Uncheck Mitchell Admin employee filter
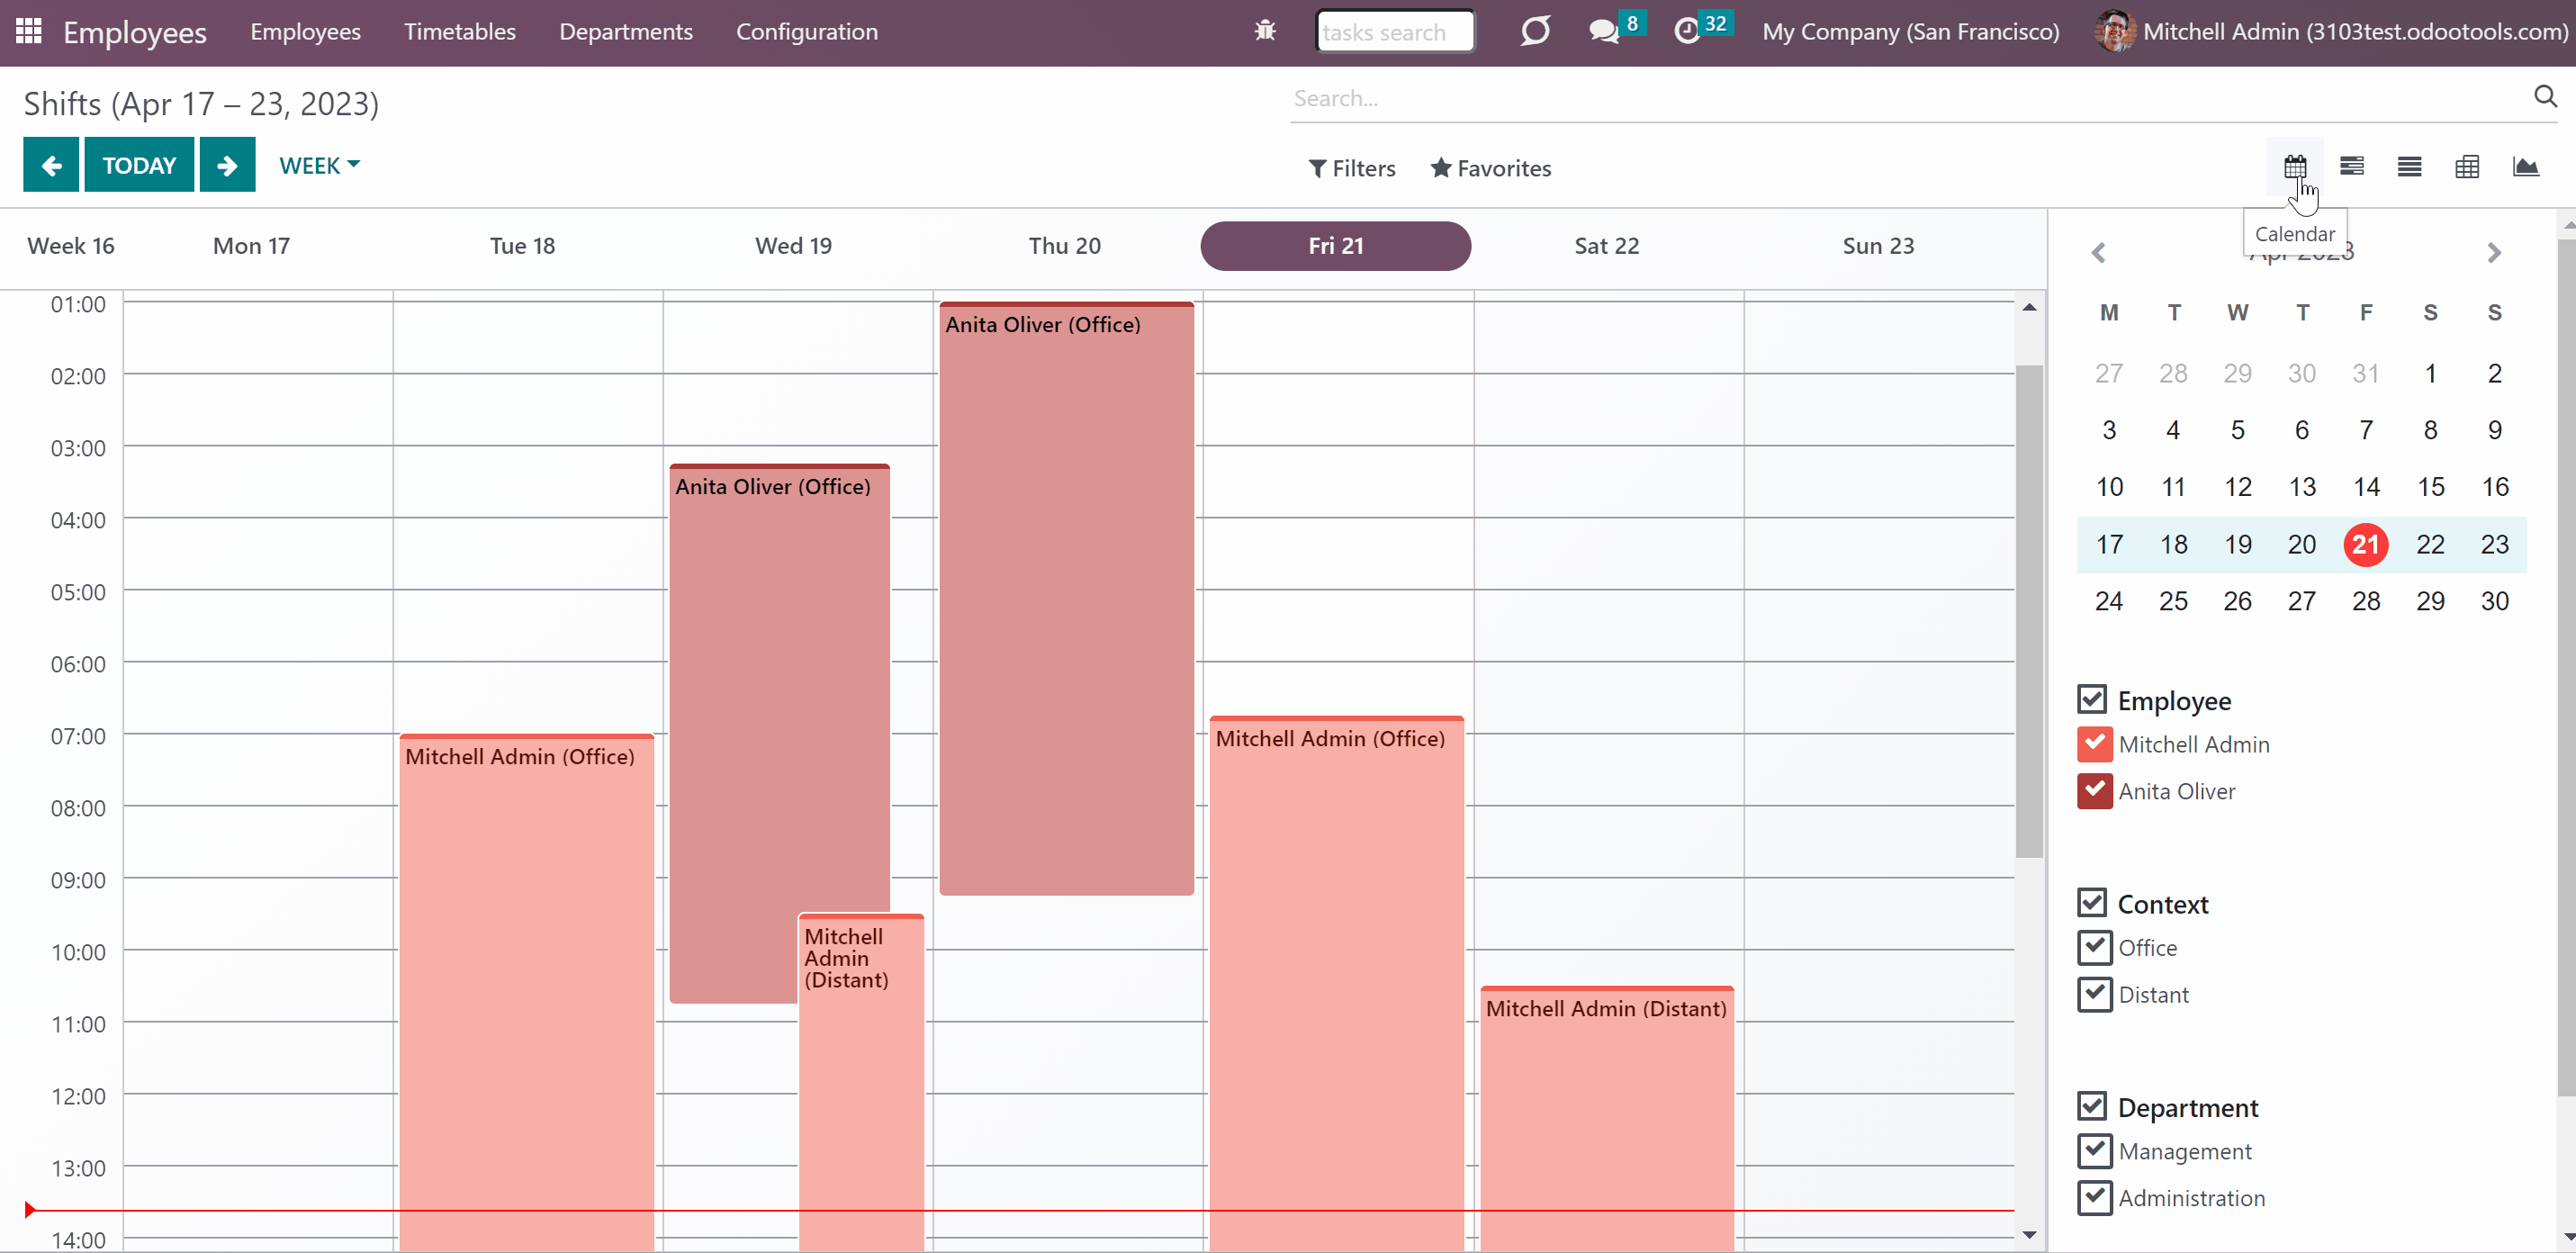 point(2095,744)
